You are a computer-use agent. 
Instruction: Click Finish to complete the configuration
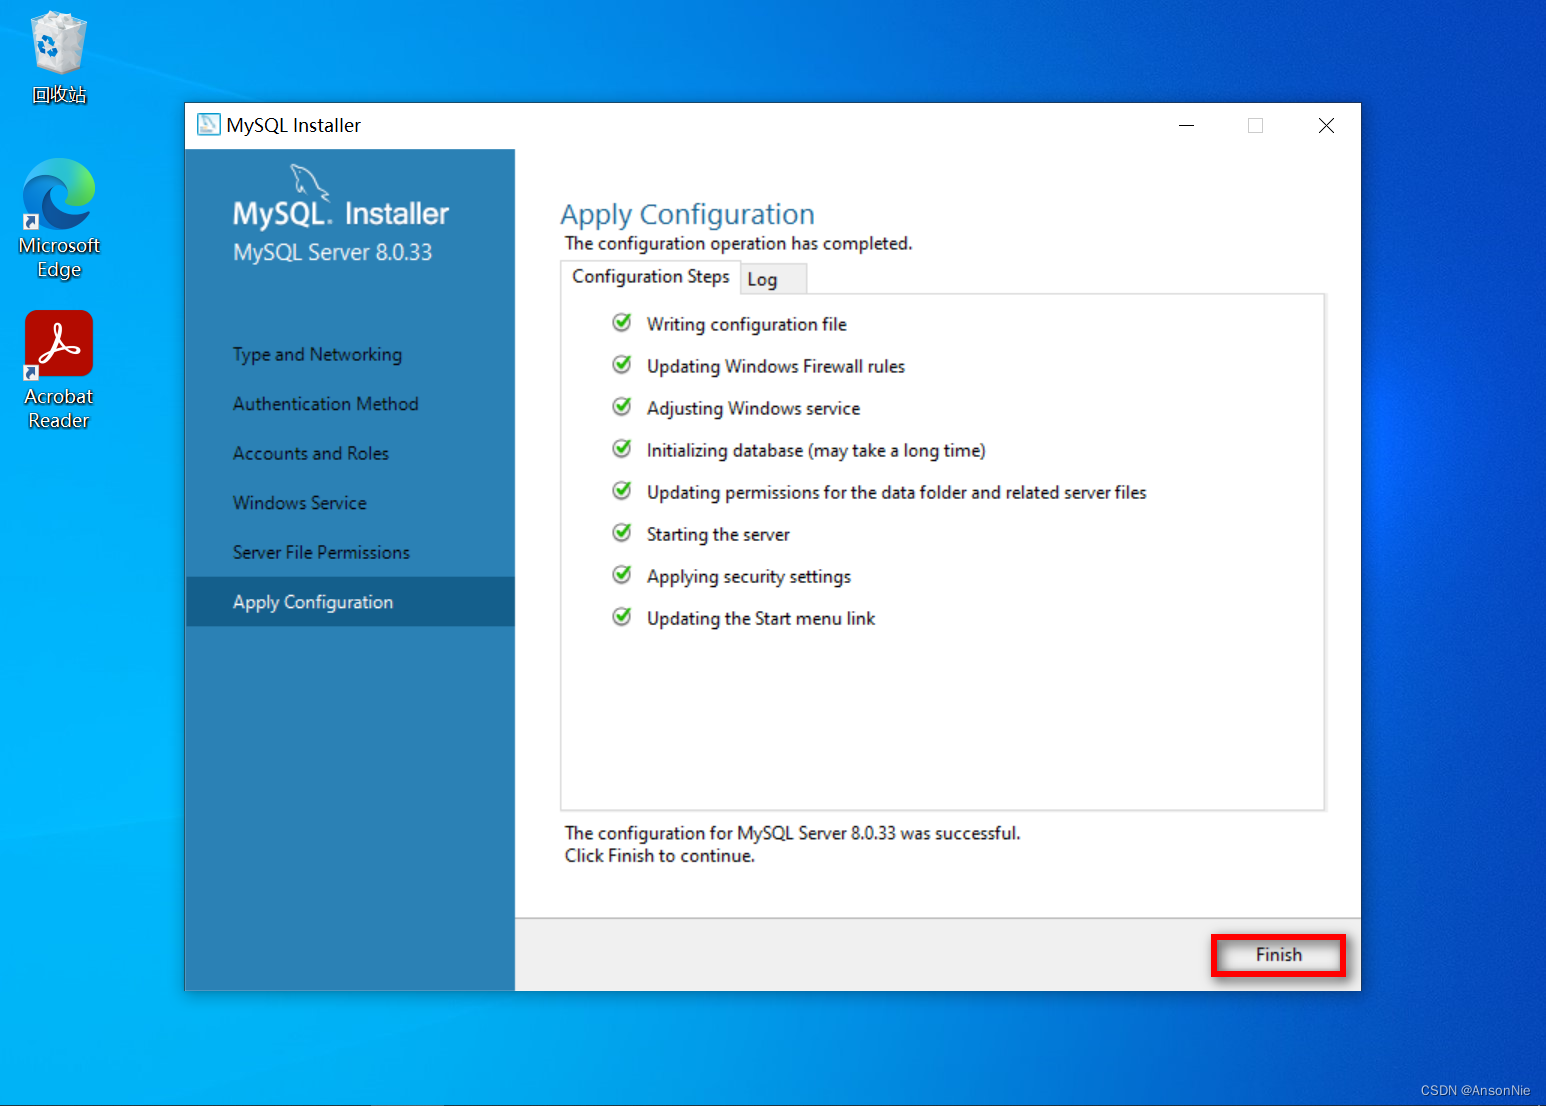pyautogui.click(x=1278, y=955)
